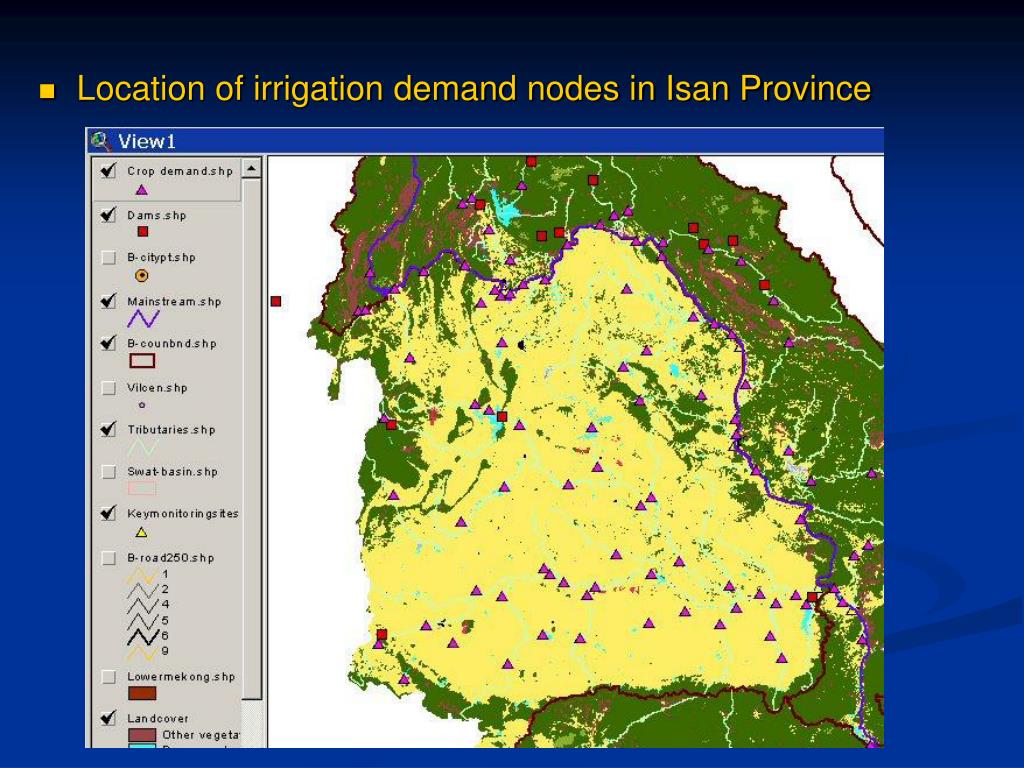Select the Crop demand.shp layer name
Screen dimensions: 1024x768
point(180,171)
